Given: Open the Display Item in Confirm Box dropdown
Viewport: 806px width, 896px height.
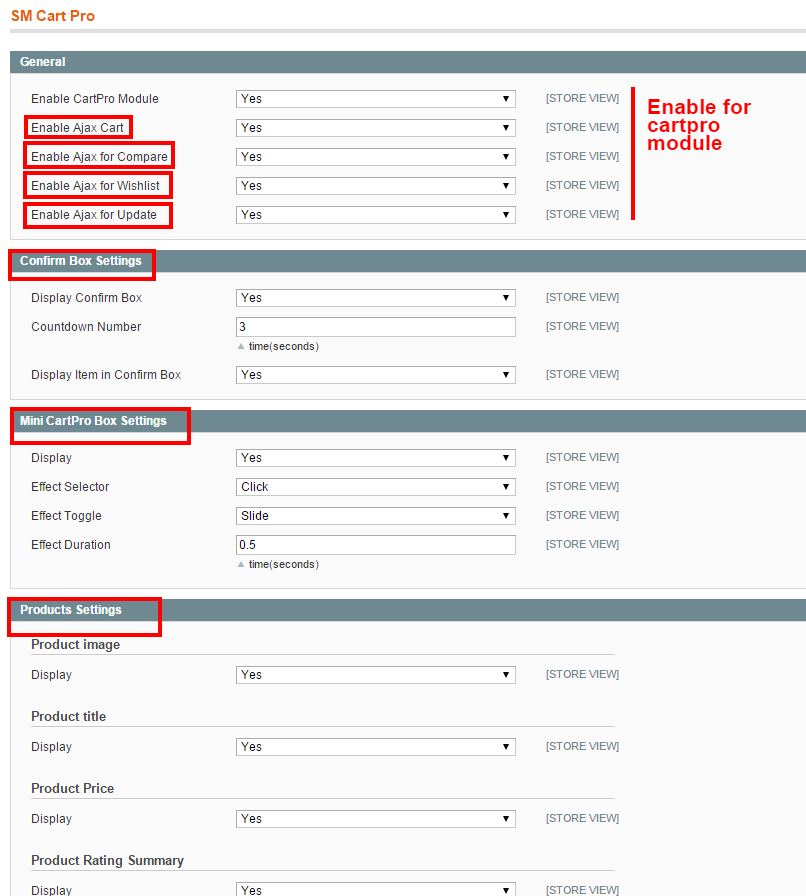Looking at the screenshot, I should [376, 375].
